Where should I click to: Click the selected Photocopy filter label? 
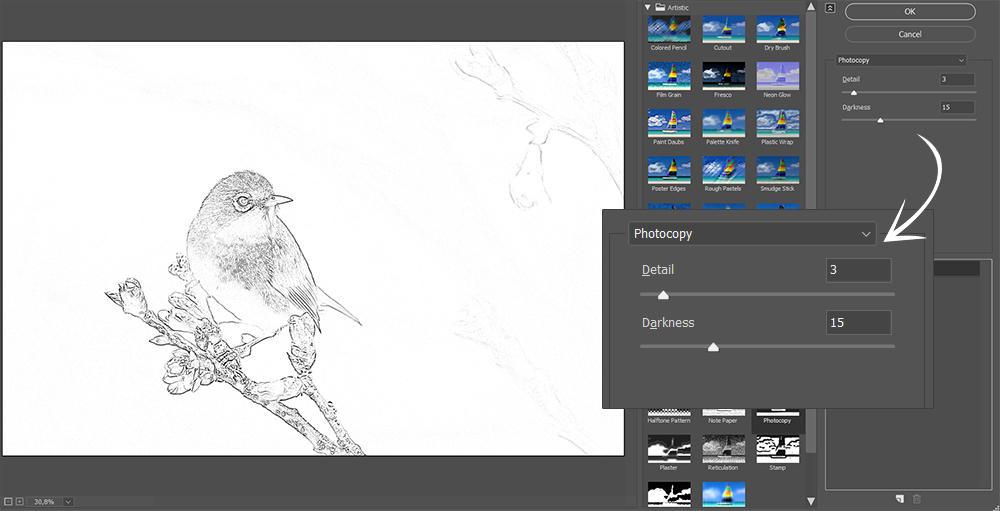click(x=777, y=421)
